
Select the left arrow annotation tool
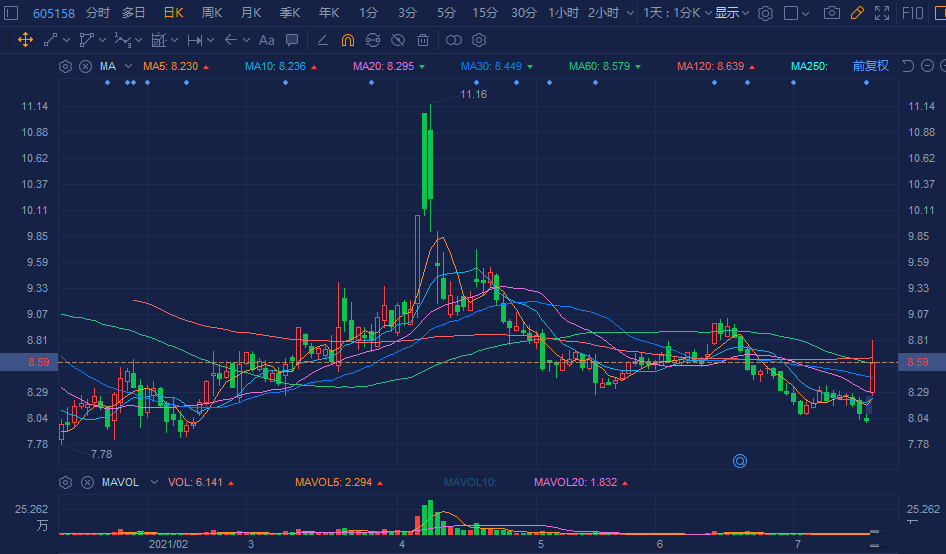(x=230, y=40)
